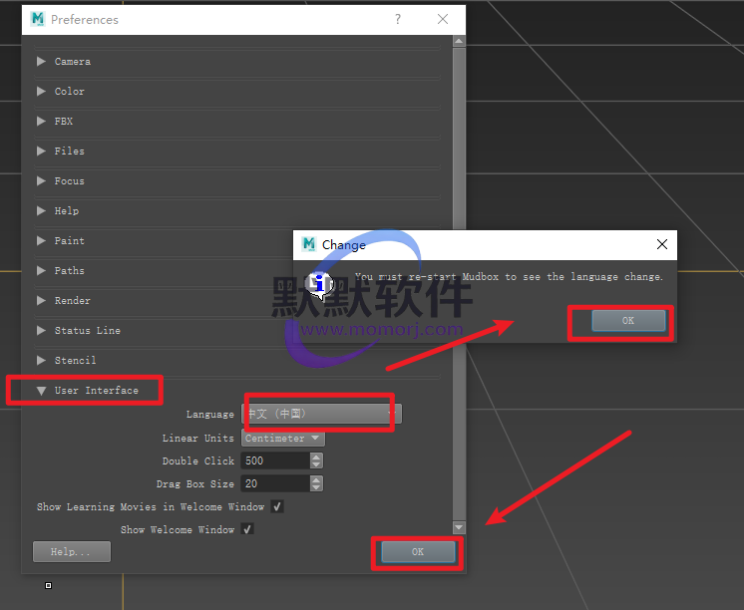The height and width of the screenshot is (610, 744).
Task: Click the Help... button
Action: (71, 552)
